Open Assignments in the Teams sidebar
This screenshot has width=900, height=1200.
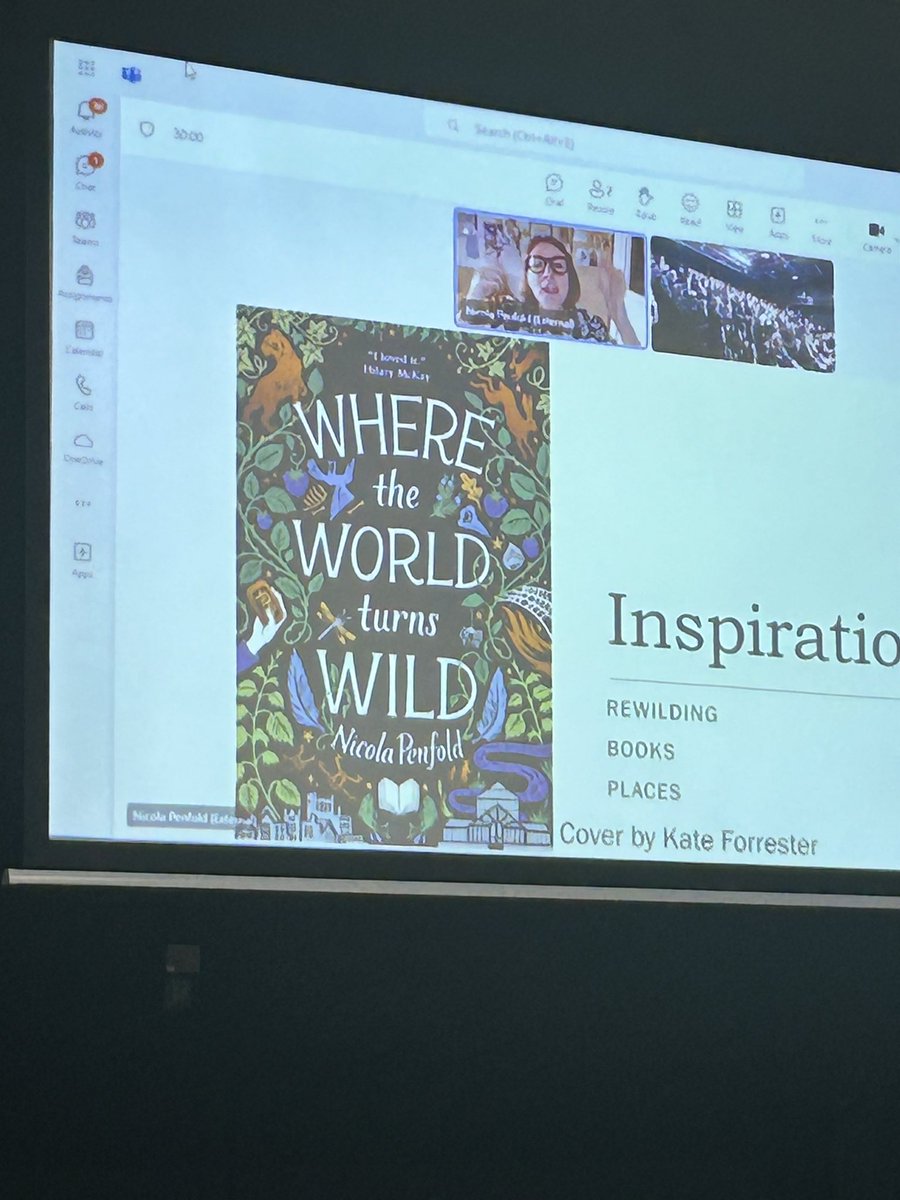pyautogui.click(x=85, y=282)
